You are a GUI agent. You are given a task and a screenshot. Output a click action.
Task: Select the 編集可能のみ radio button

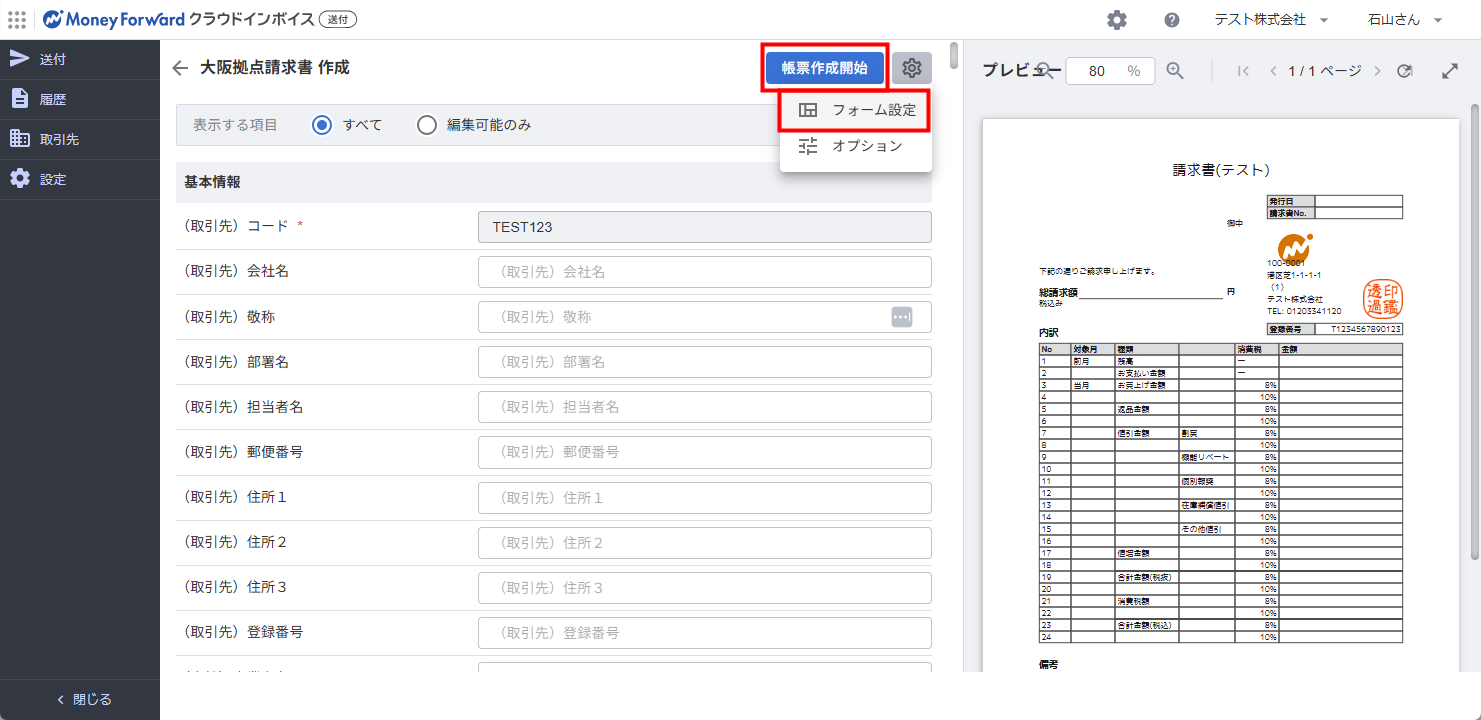click(427, 125)
